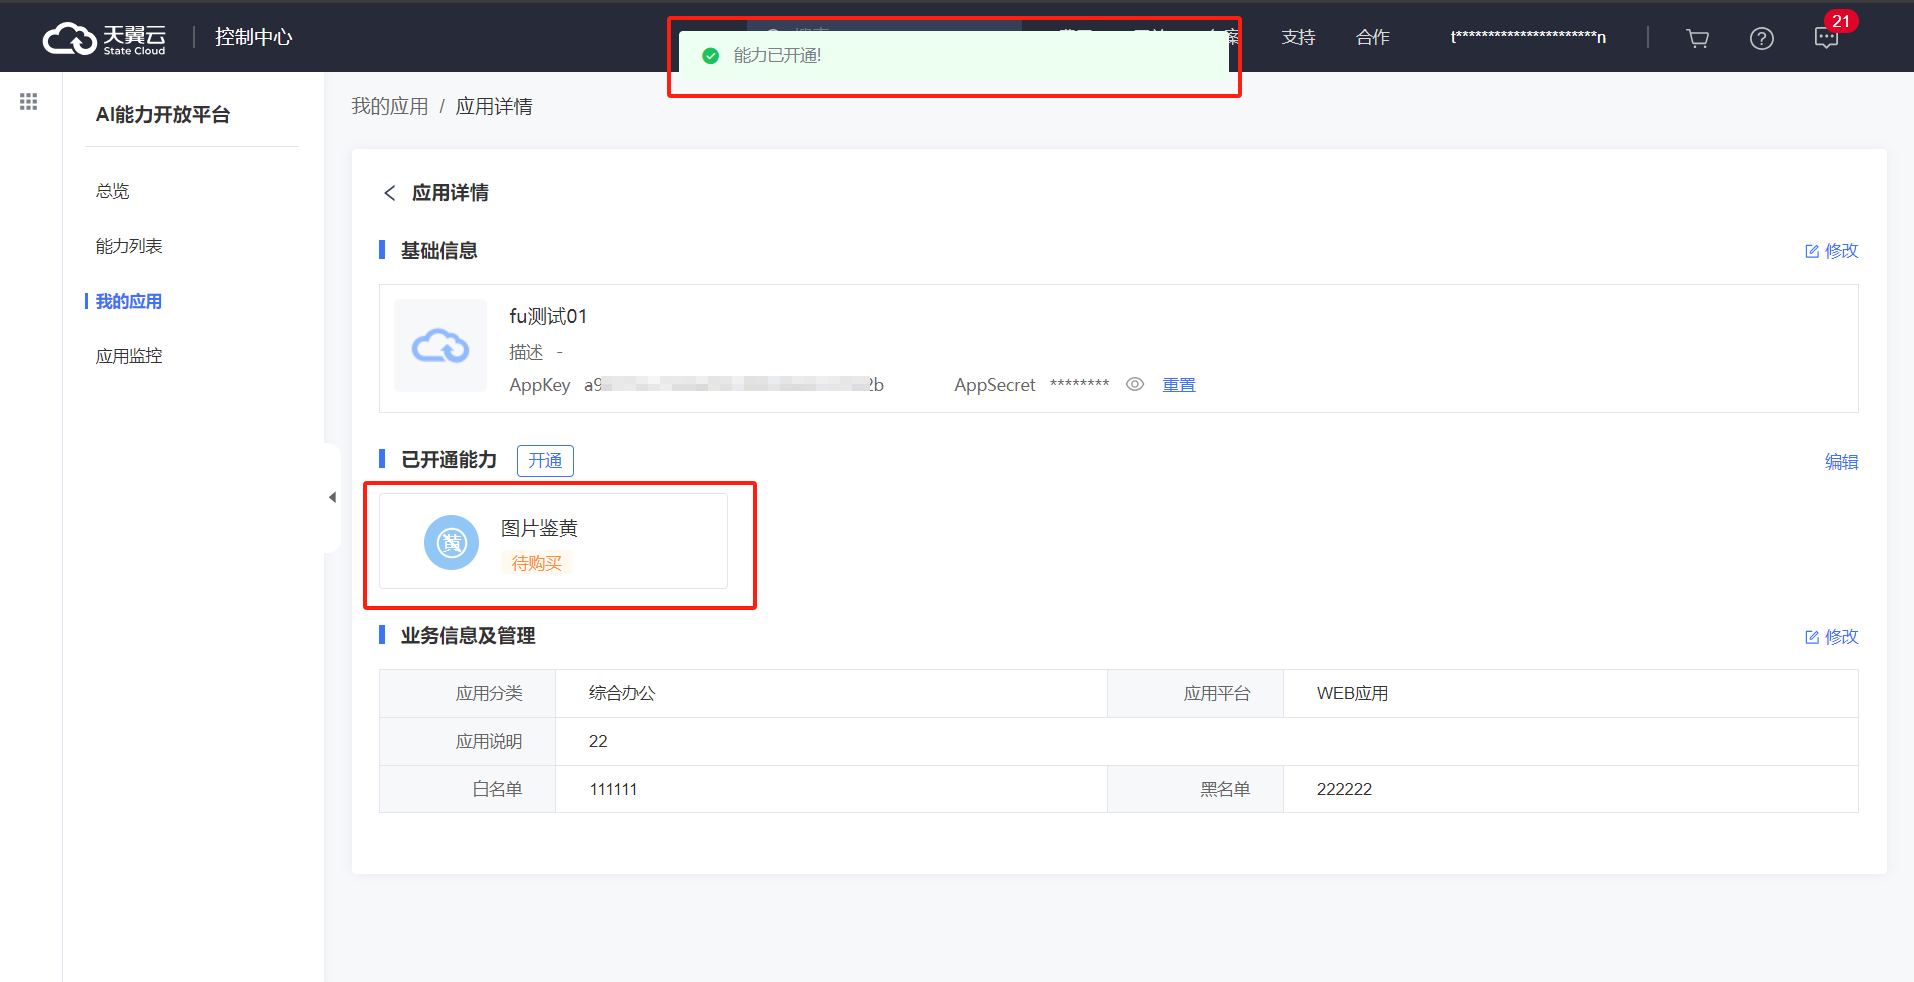This screenshot has width=1914, height=982.
Task: Click the whitelist value 111111
Action: tap(613, 789)
